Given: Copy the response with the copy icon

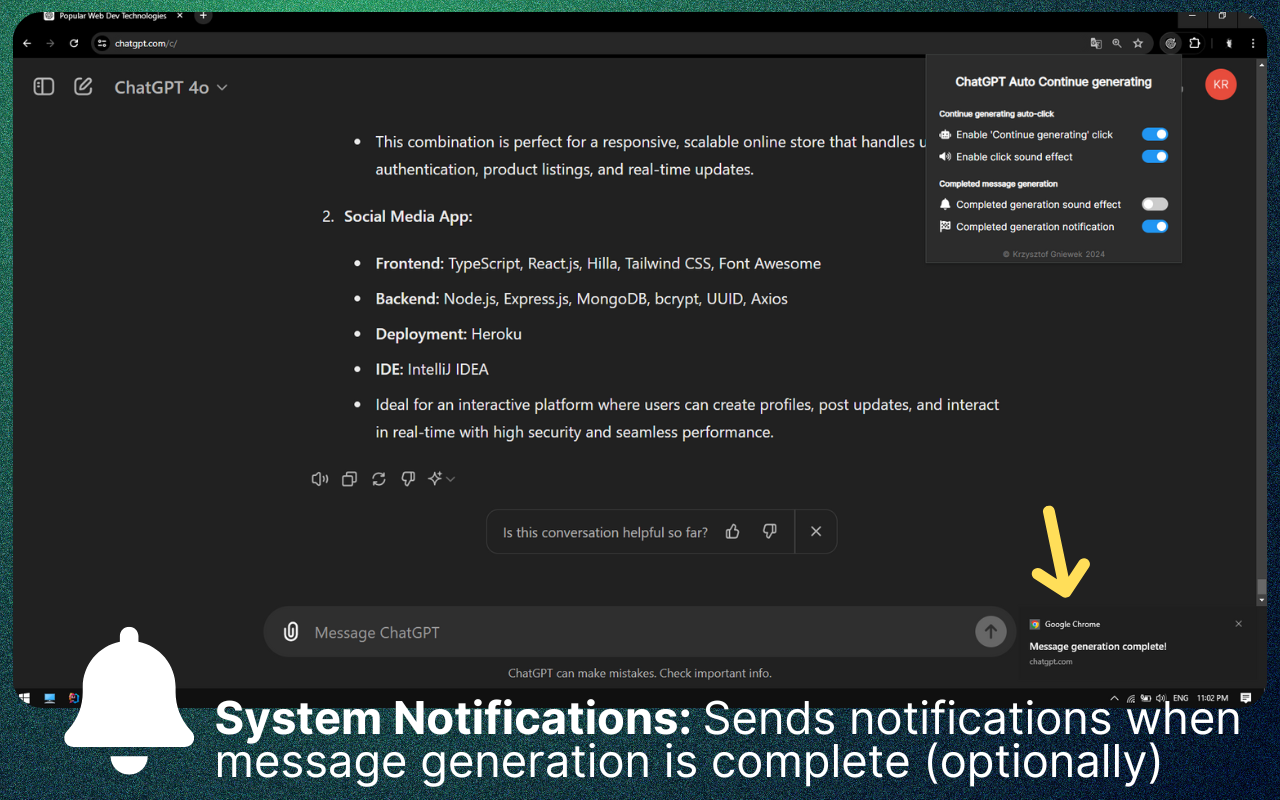Looking at the screenshot, I should tap(349, 479).
